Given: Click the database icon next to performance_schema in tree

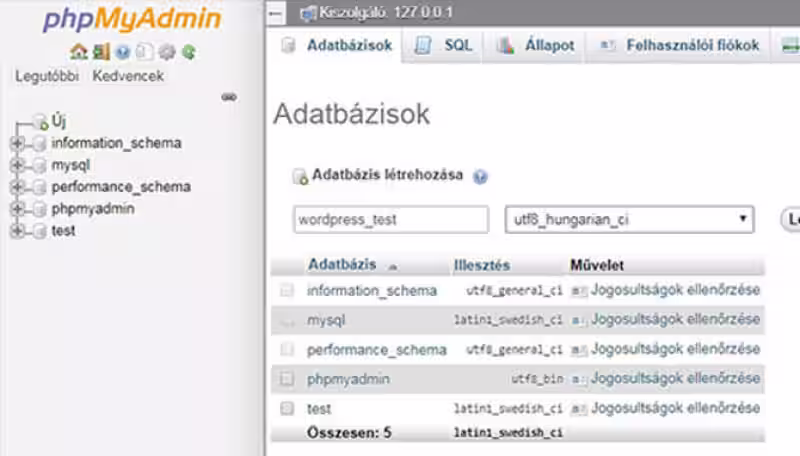Looking at the screenshot, I should (40, 188).
